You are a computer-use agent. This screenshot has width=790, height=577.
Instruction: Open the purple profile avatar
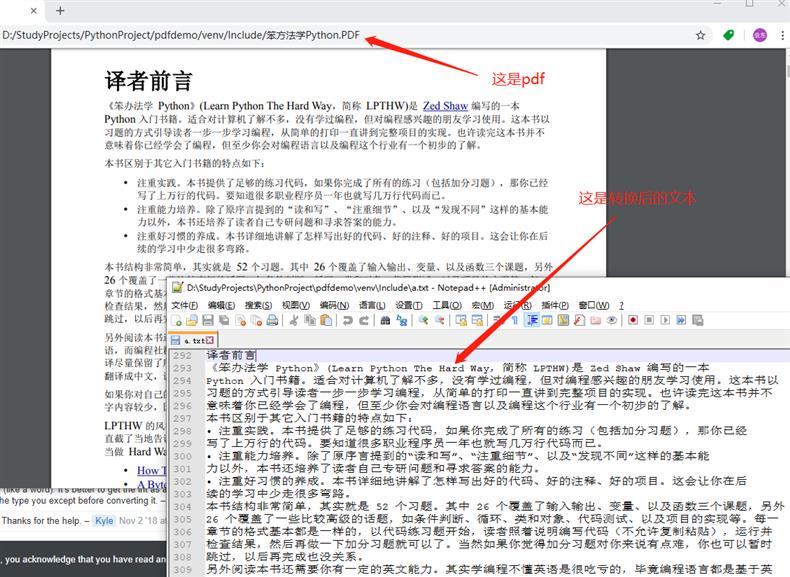(x=760, y=35)
